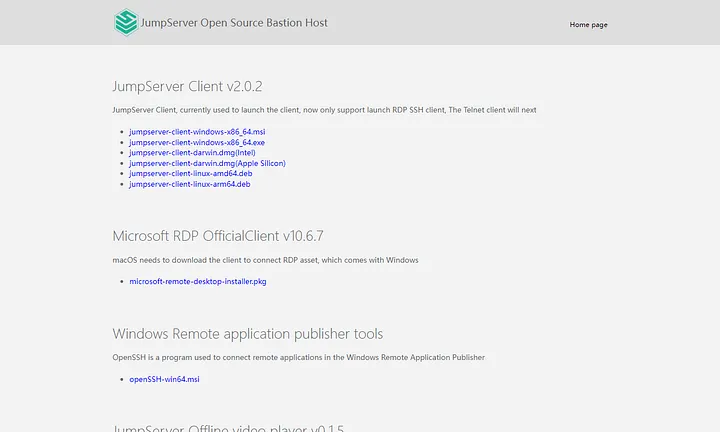Click the JumpServer logo icon
This screenshot has width=720, height=432.
coord(126,22)
